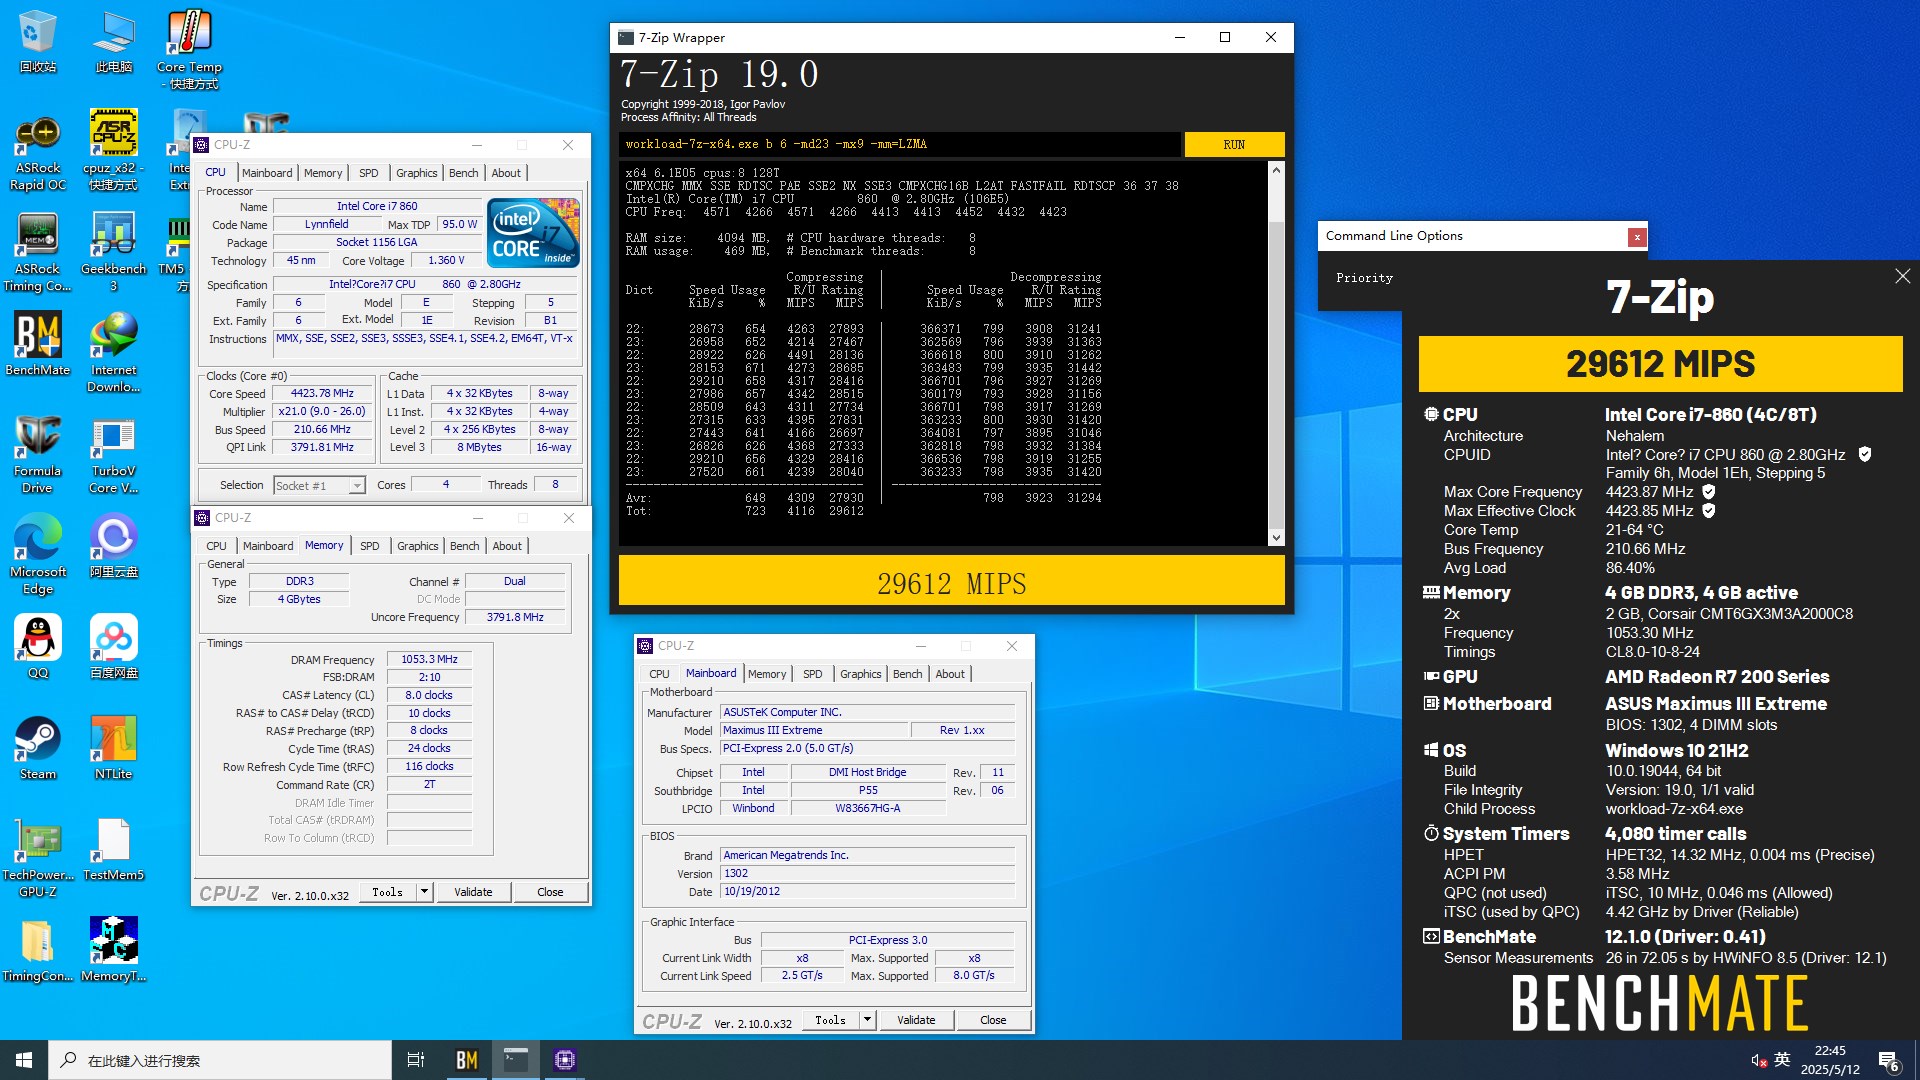Viewport: 1920px width, 1080px height.
Task: Open ASRock Rapid OC desktop icon
Action: click(x=37, y=151)
